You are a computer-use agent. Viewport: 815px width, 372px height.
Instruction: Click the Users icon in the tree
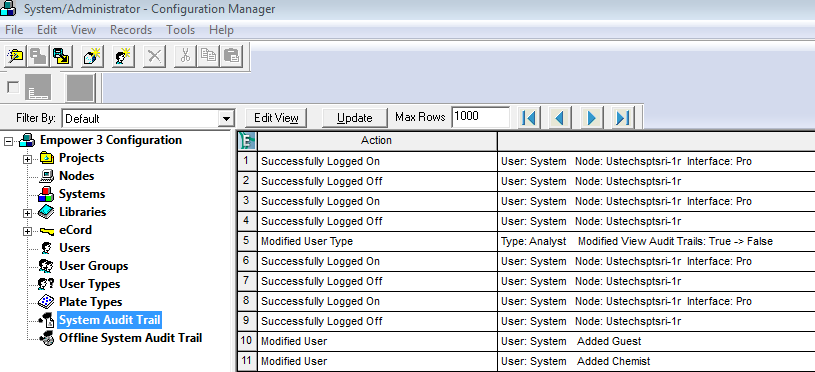coord(47,248)
